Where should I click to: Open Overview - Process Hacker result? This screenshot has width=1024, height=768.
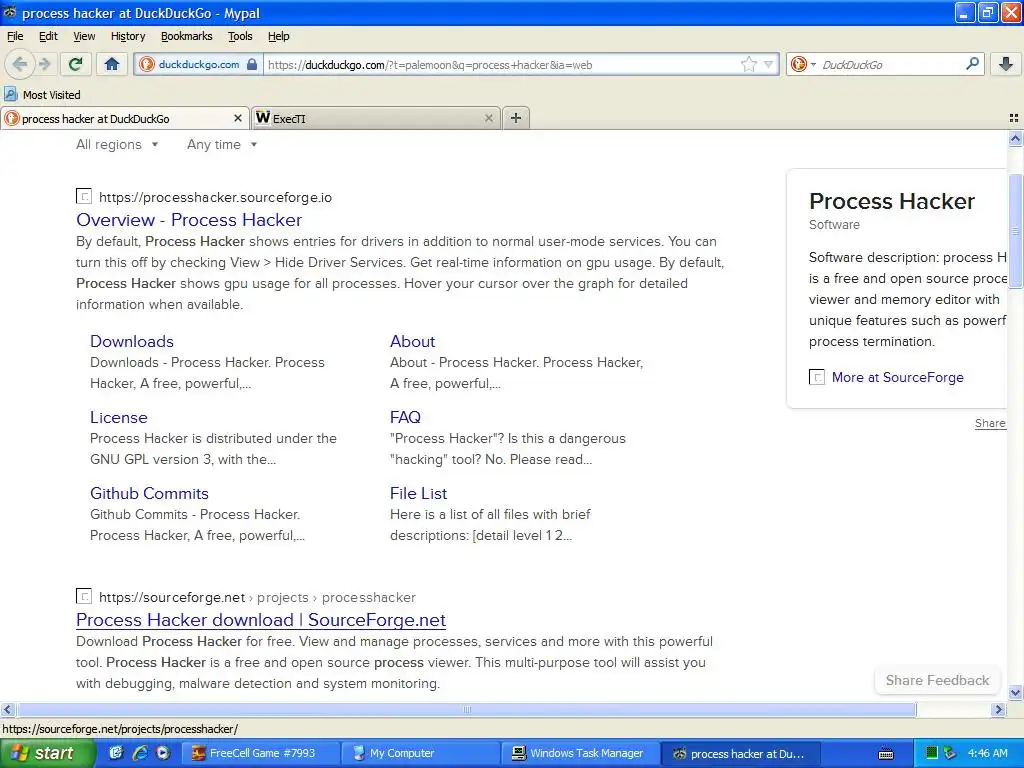[189, 219]
